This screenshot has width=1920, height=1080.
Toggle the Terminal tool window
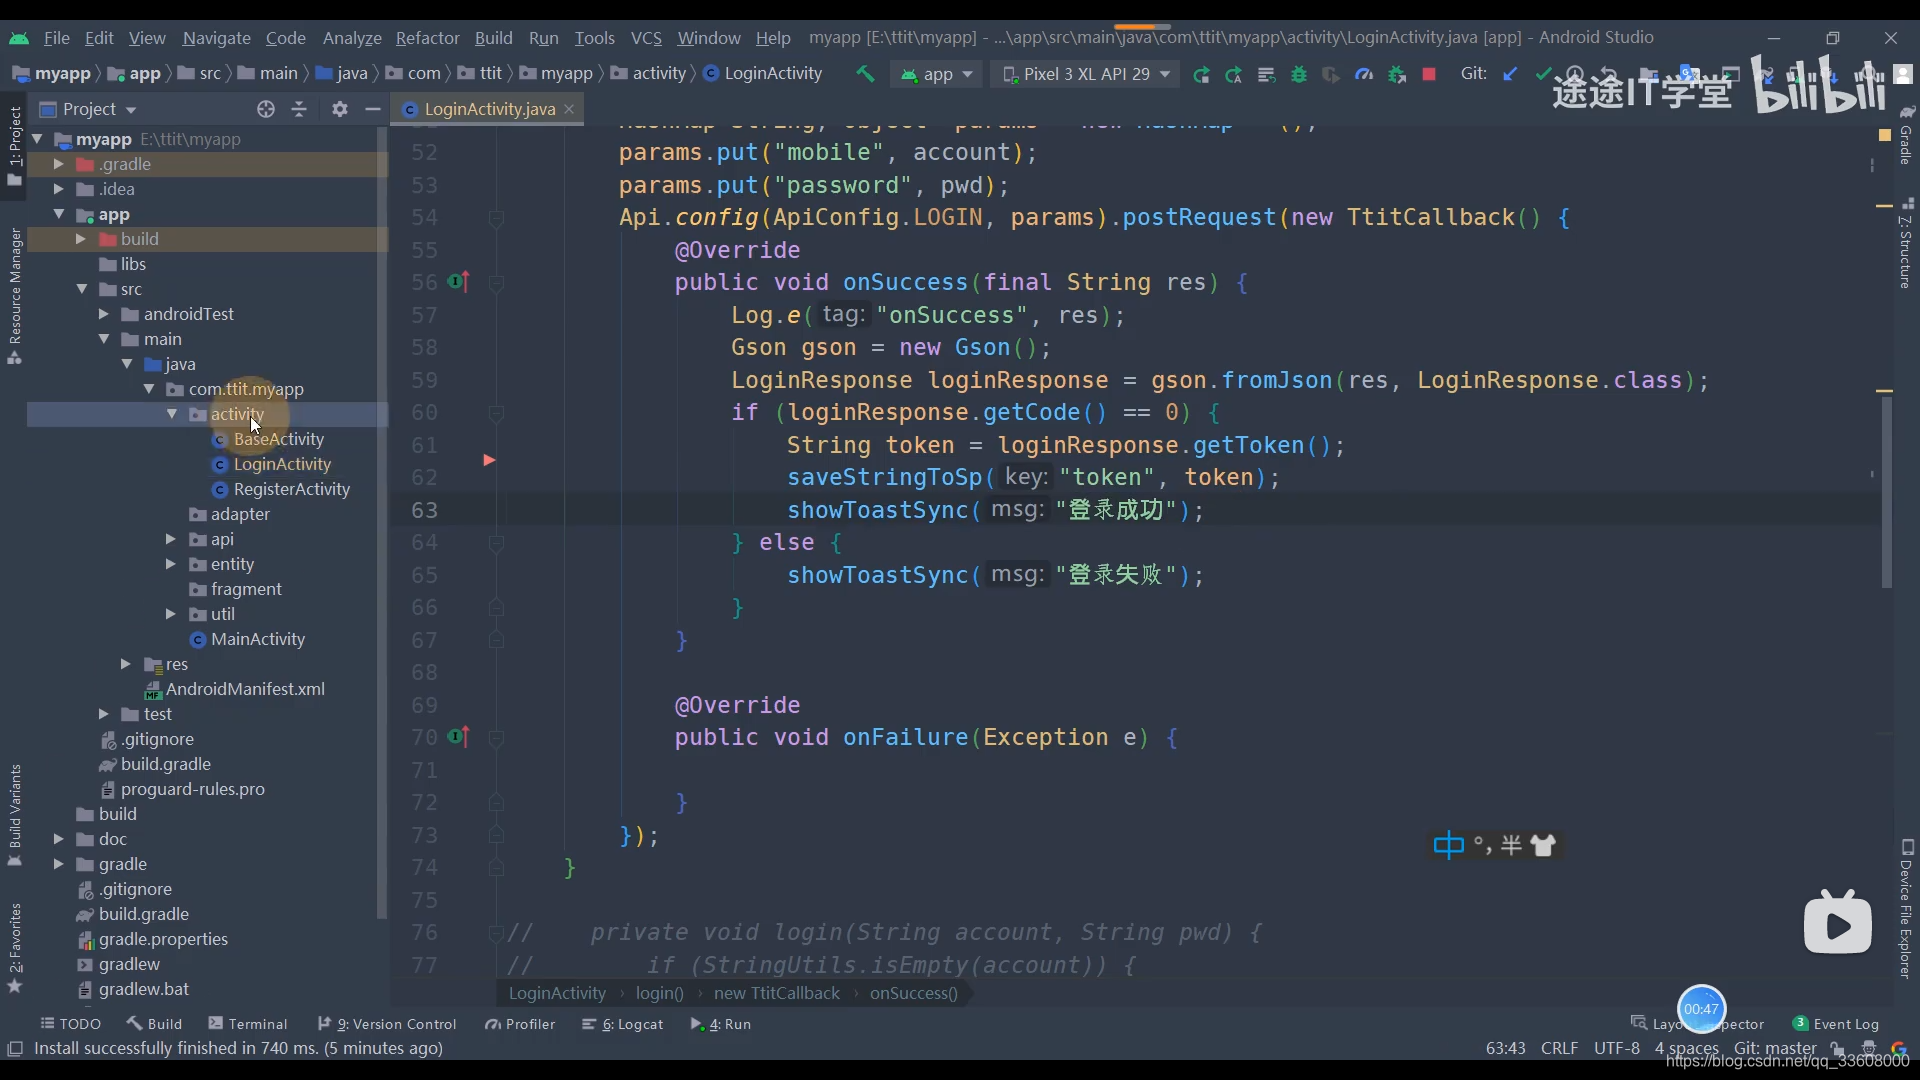(x=248, y=1024)
